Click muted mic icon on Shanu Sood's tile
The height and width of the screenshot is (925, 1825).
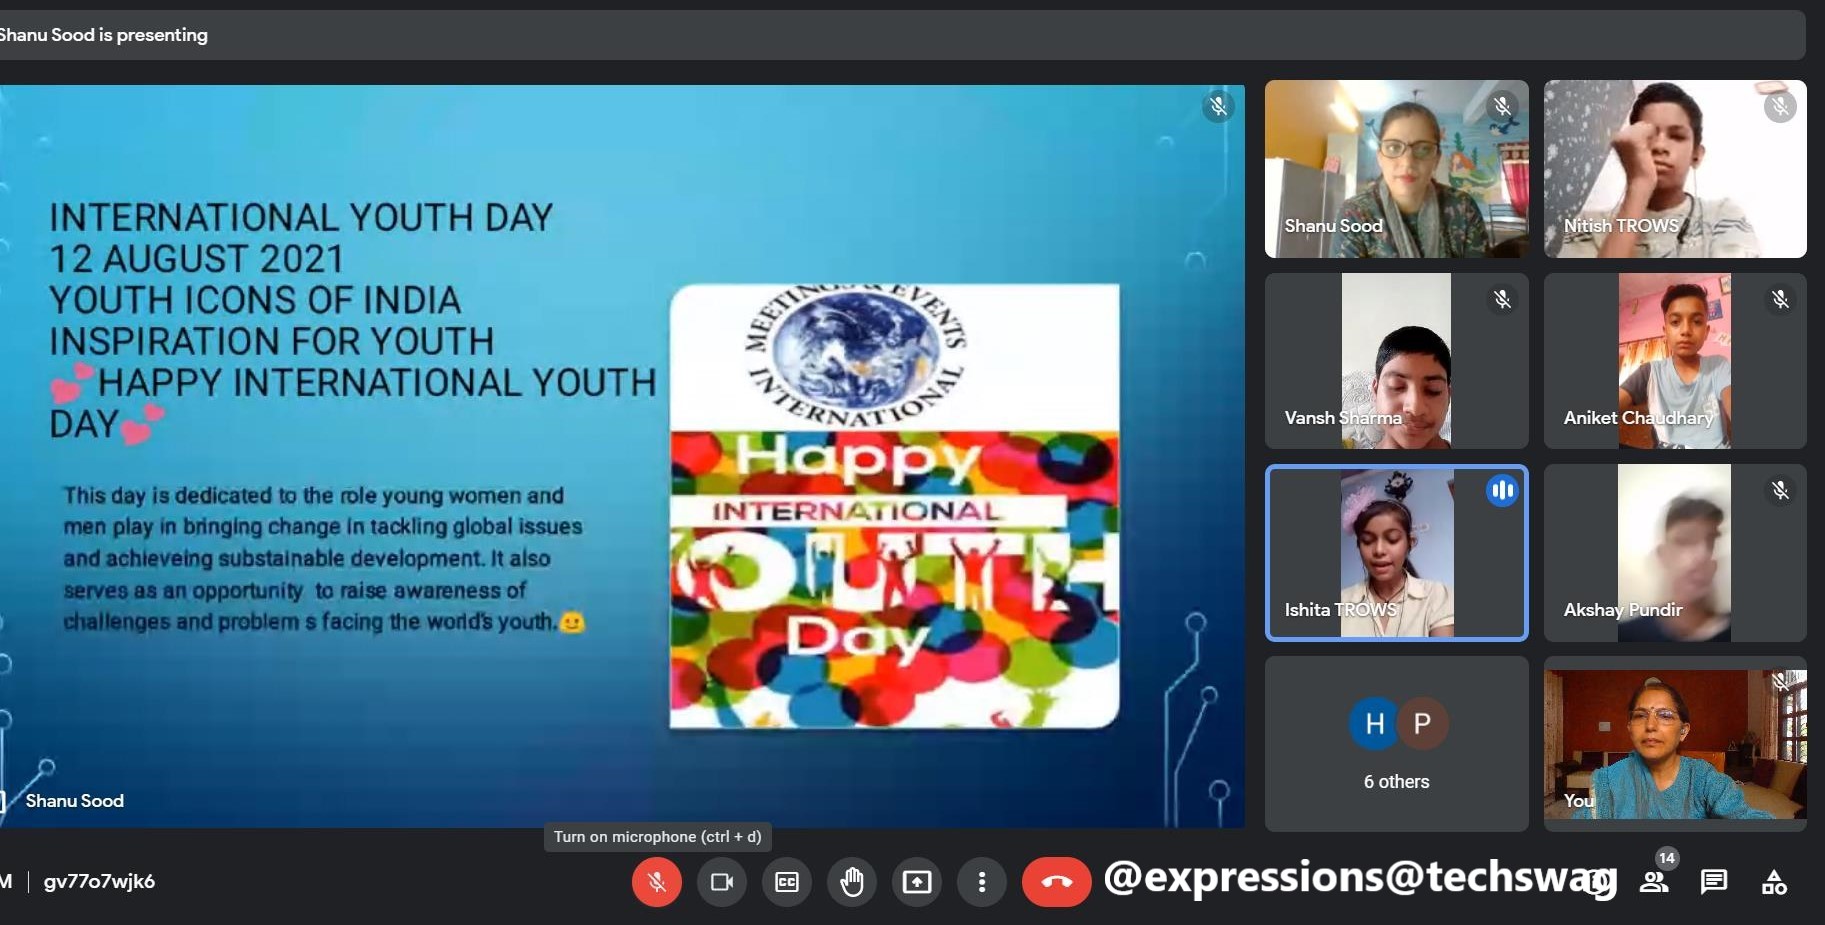pos(1502,106)
